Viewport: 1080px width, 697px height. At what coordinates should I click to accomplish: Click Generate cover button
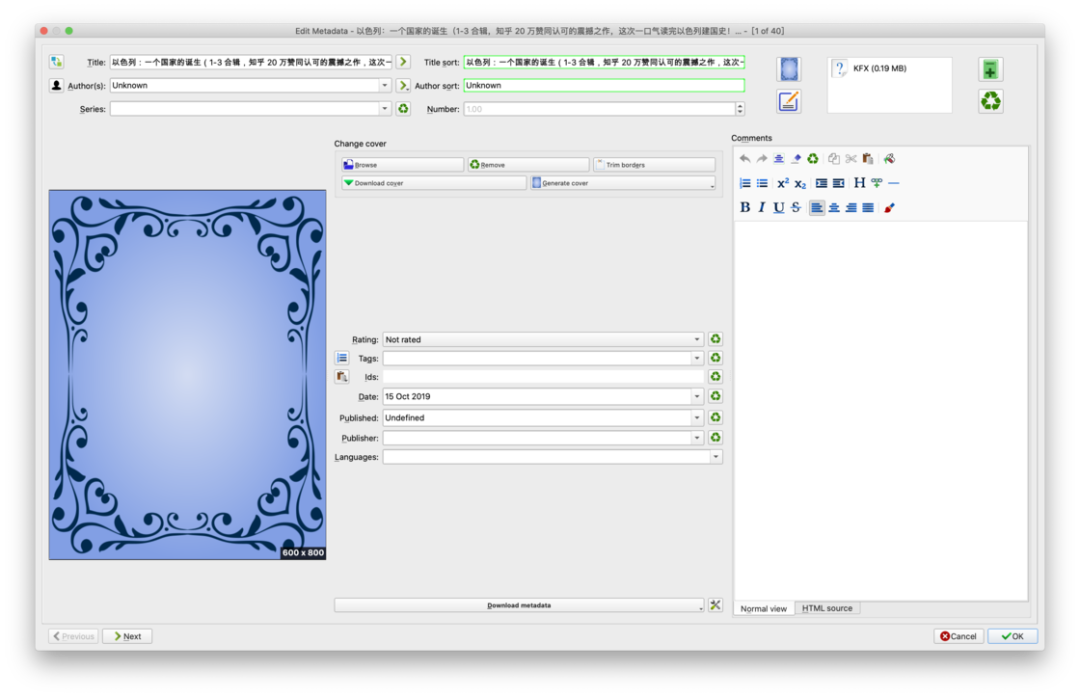point(623,183)
